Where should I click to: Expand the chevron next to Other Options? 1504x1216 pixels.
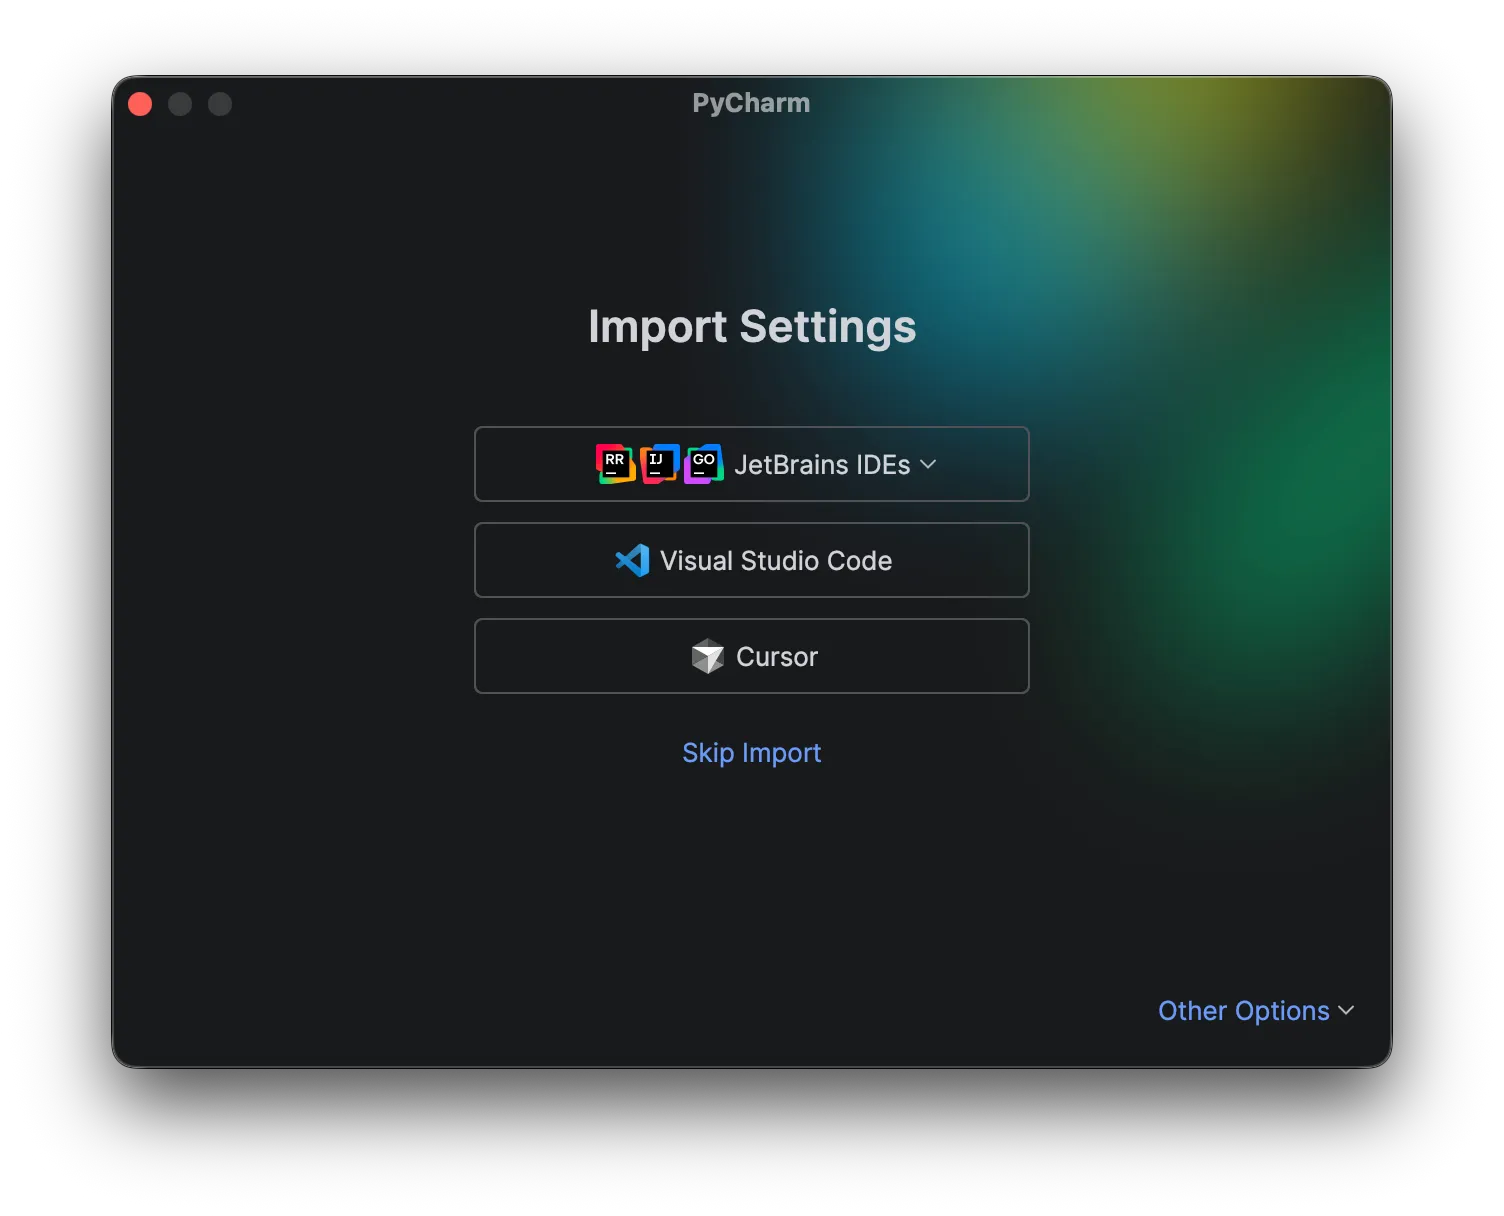click(1345, 1011)
